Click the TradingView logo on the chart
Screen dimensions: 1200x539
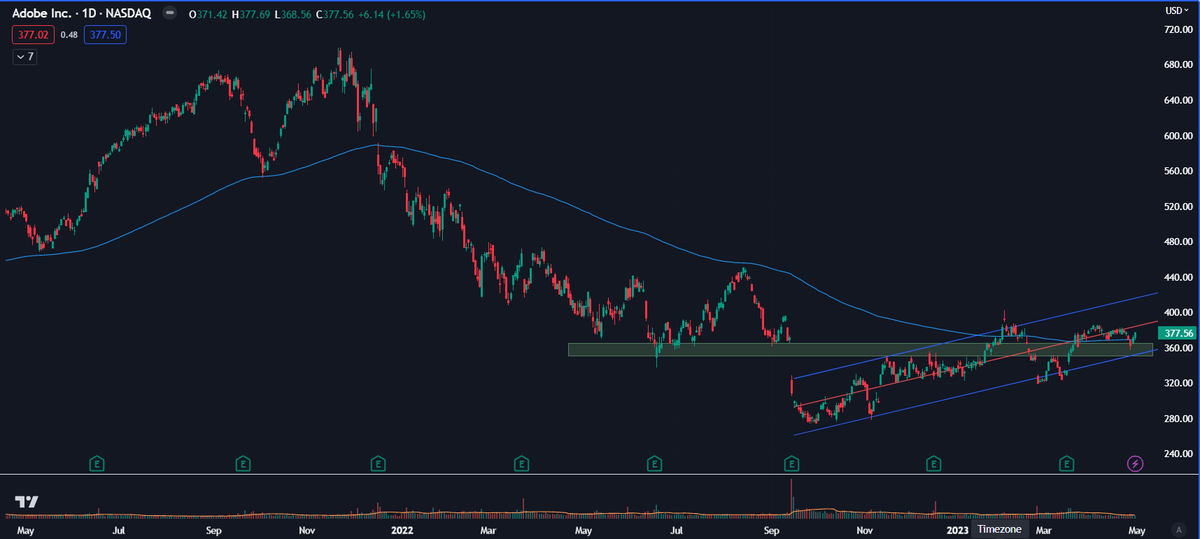pyautogui.click(x=26, y=502)
